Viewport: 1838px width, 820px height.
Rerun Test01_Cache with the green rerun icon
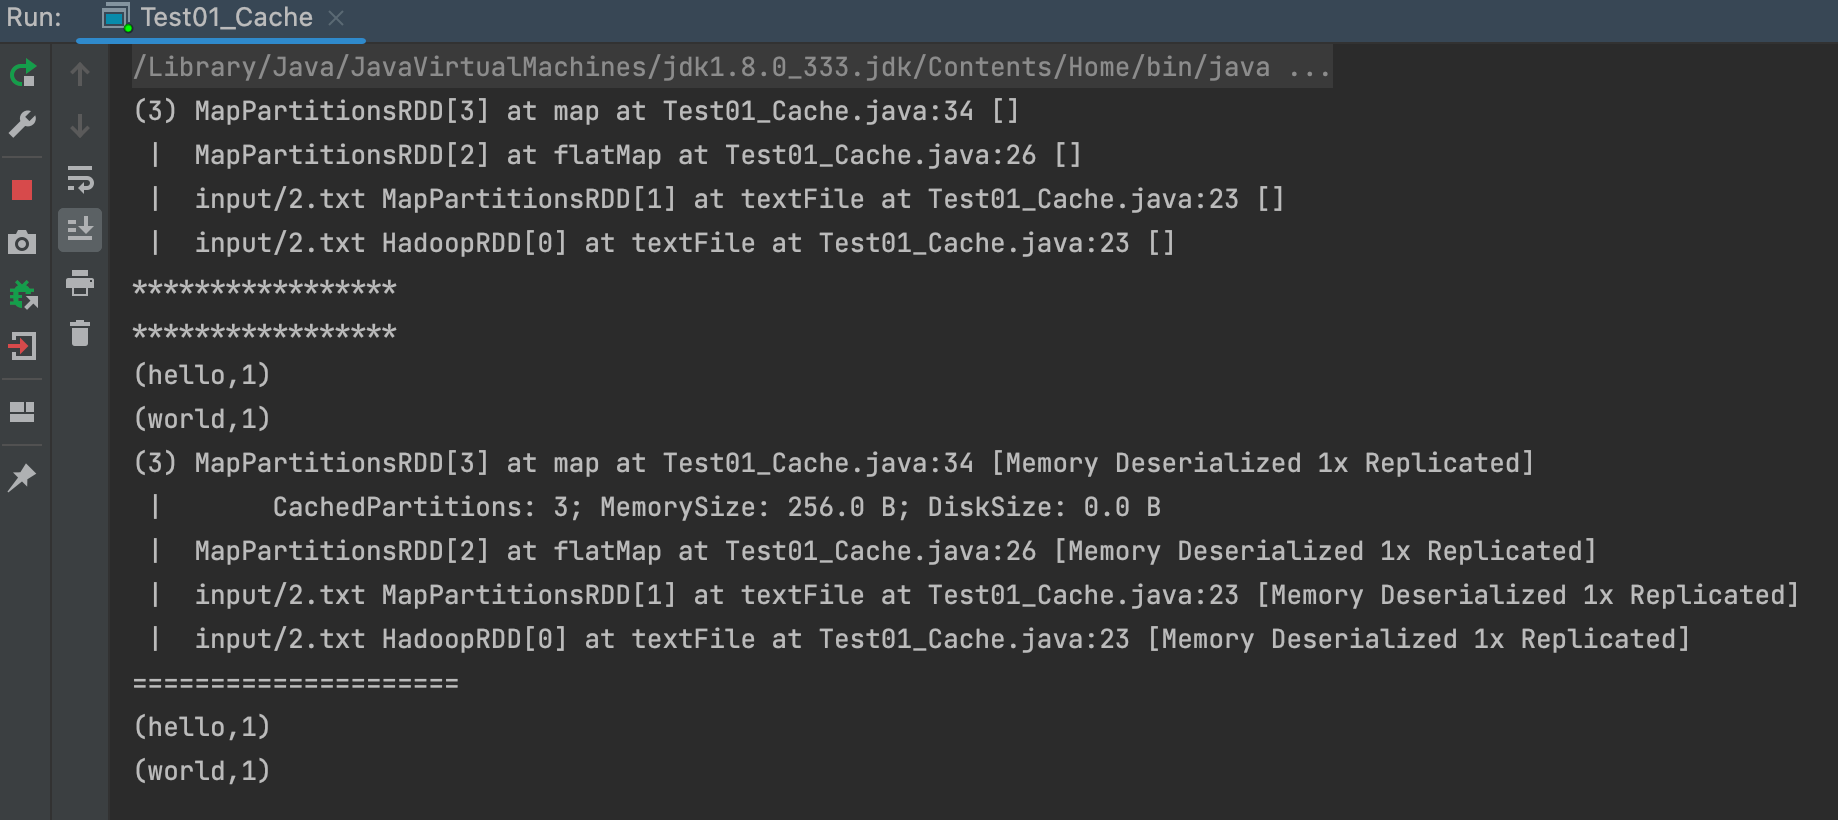coord(22,74)
